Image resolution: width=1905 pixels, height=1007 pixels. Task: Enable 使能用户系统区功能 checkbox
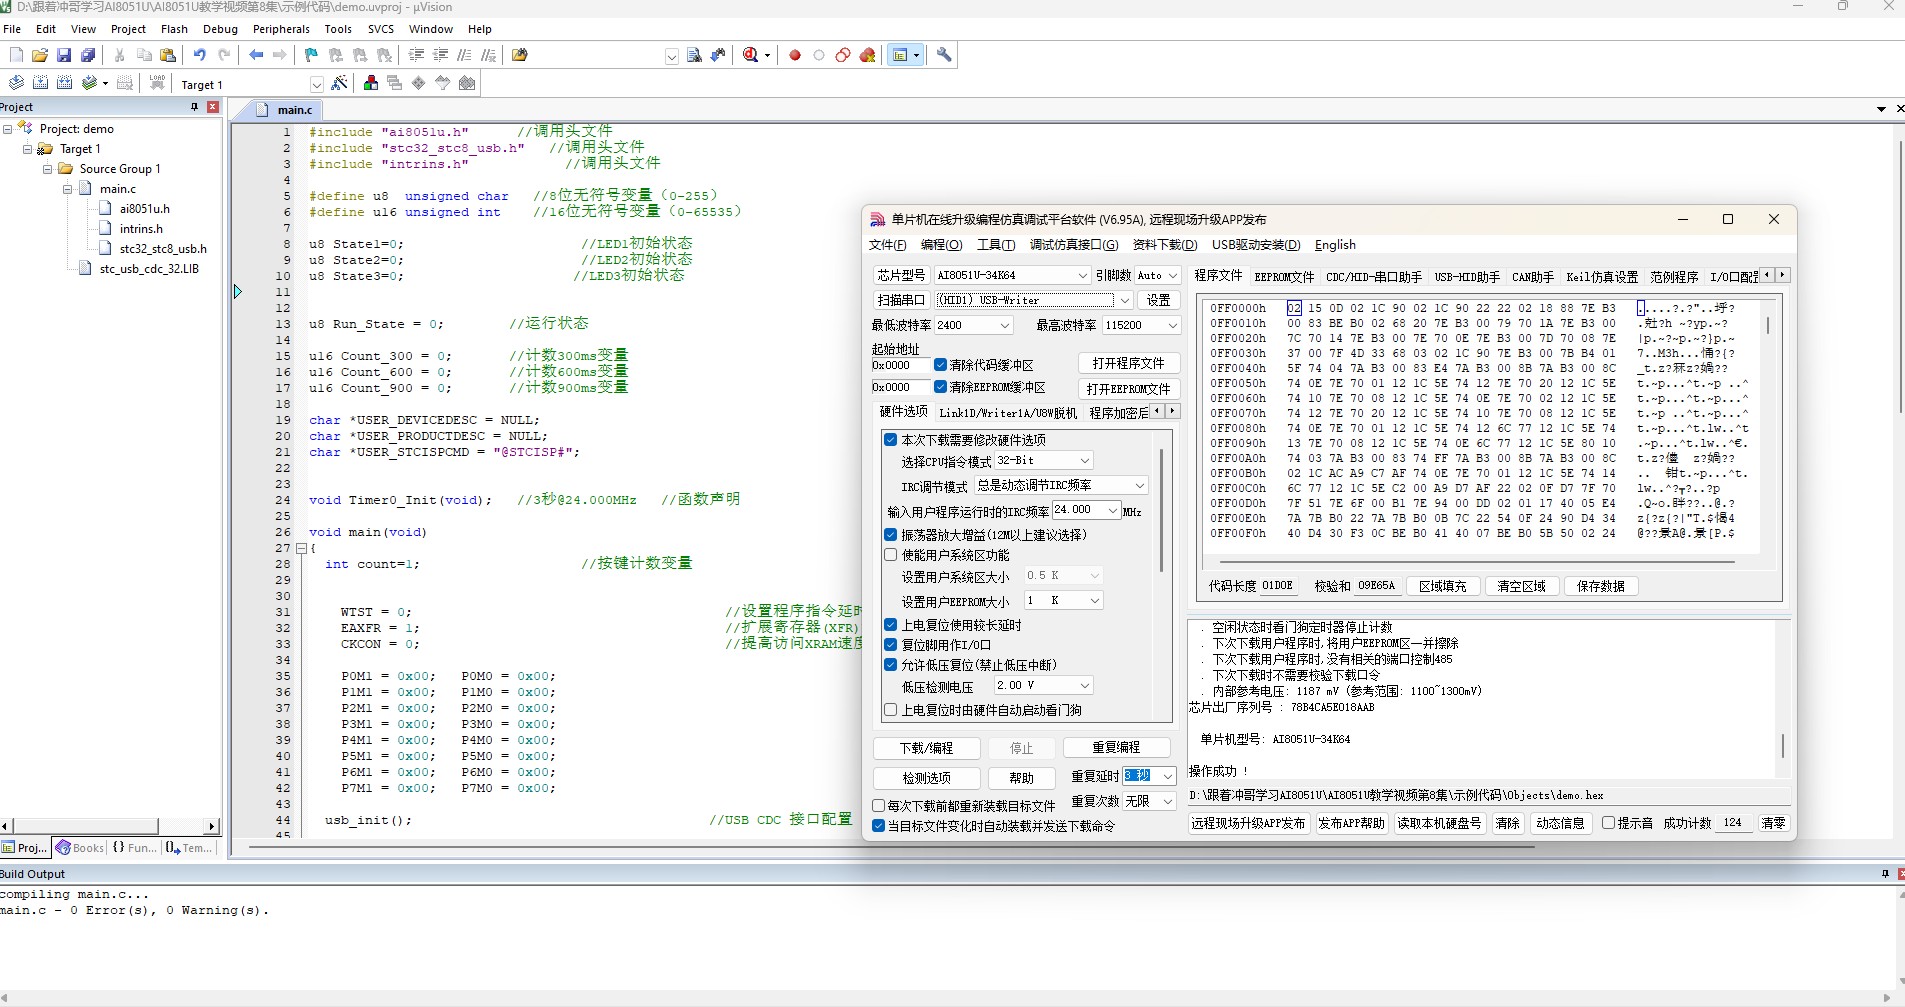click(890, 555)
